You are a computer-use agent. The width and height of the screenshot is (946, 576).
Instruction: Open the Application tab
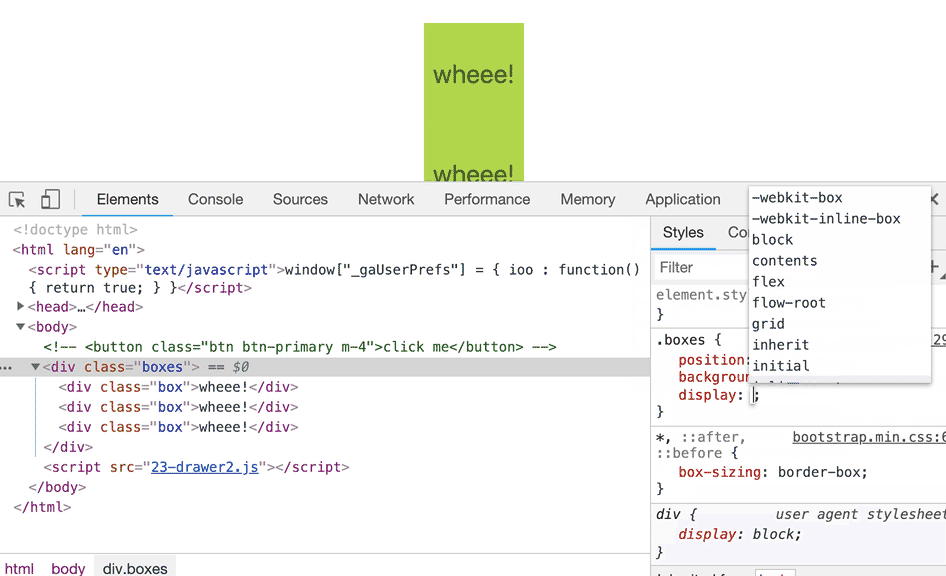(683, 200)
